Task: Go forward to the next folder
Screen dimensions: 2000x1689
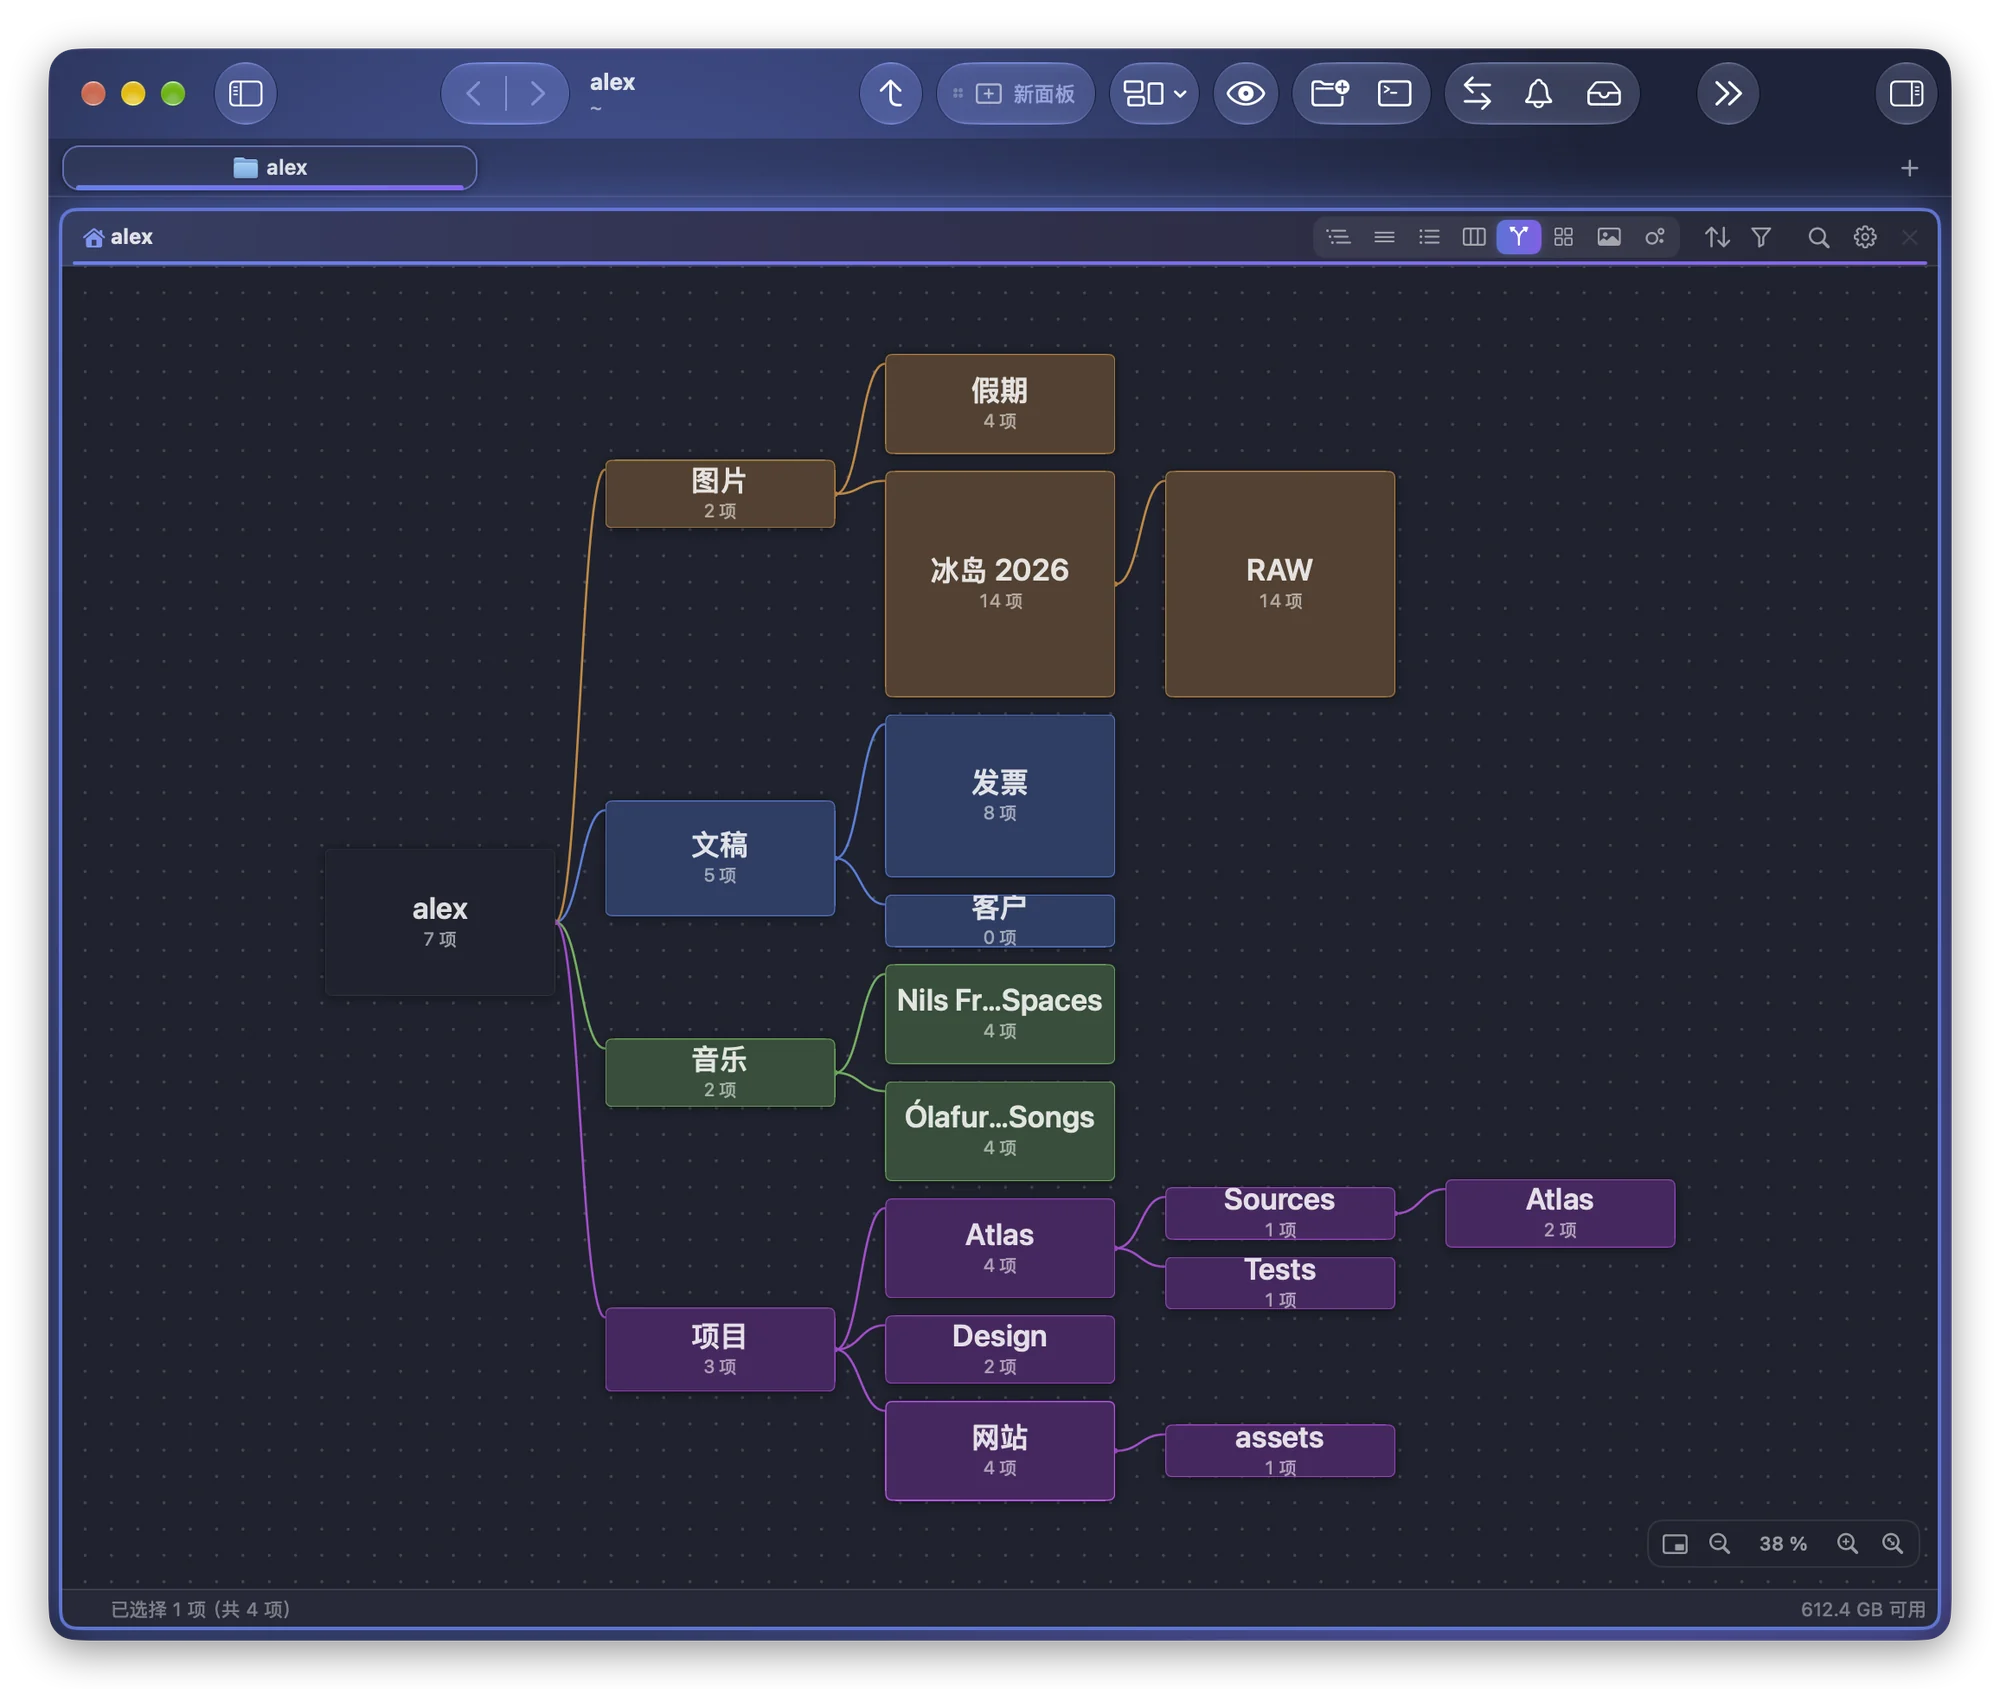Action: click(x=538, y=94)
